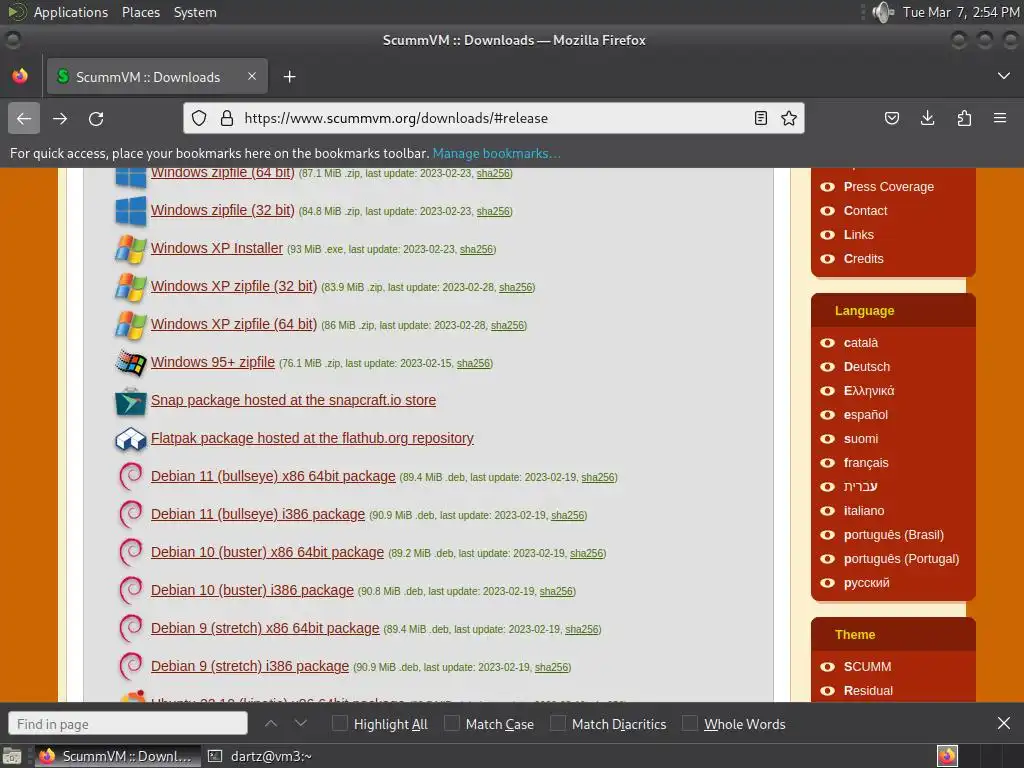The height and width of the screenshot is (768, 1024).
Task: Download Windows XP zipfile (32 bit)
Action: (234, 286)
